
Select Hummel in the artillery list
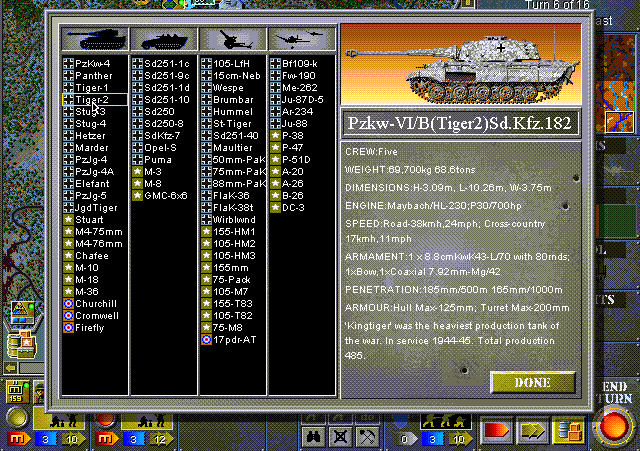click(231, 112)
